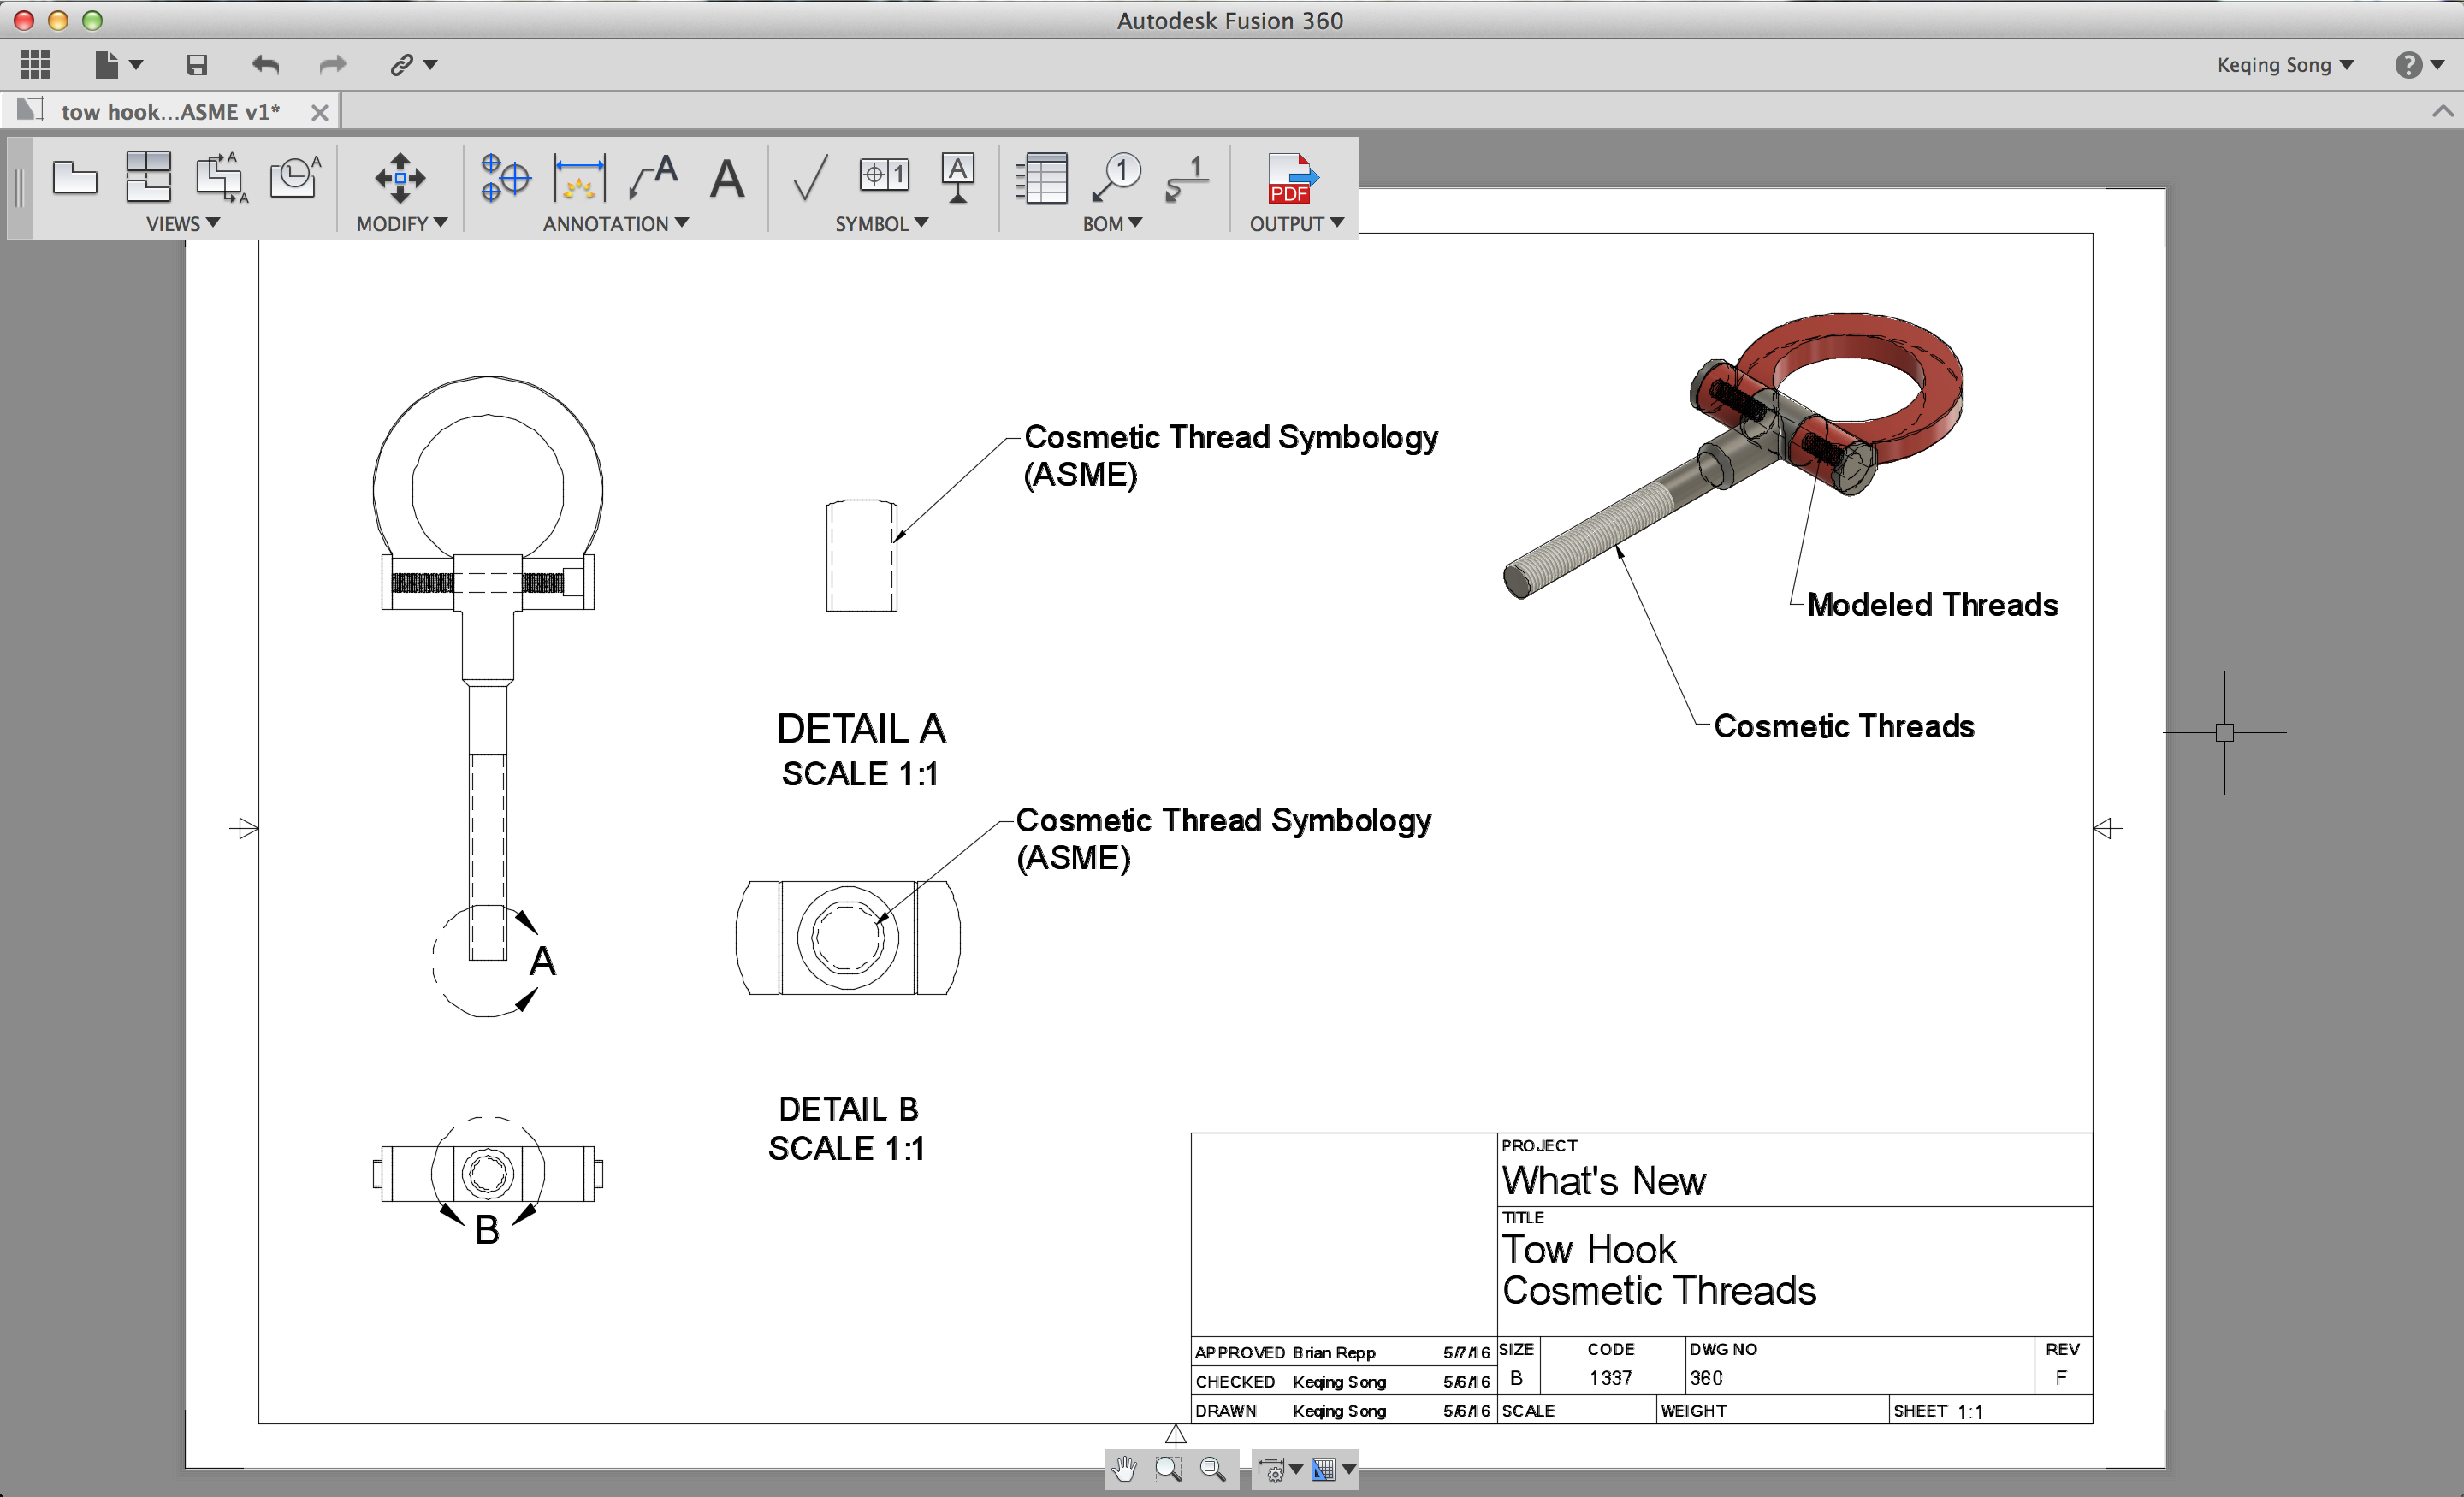Image resolution: width=2464 pixels, height=1497 pixels.
Task: Open the drawing settings dropdown arrow
Action: click(1296, 1468)
